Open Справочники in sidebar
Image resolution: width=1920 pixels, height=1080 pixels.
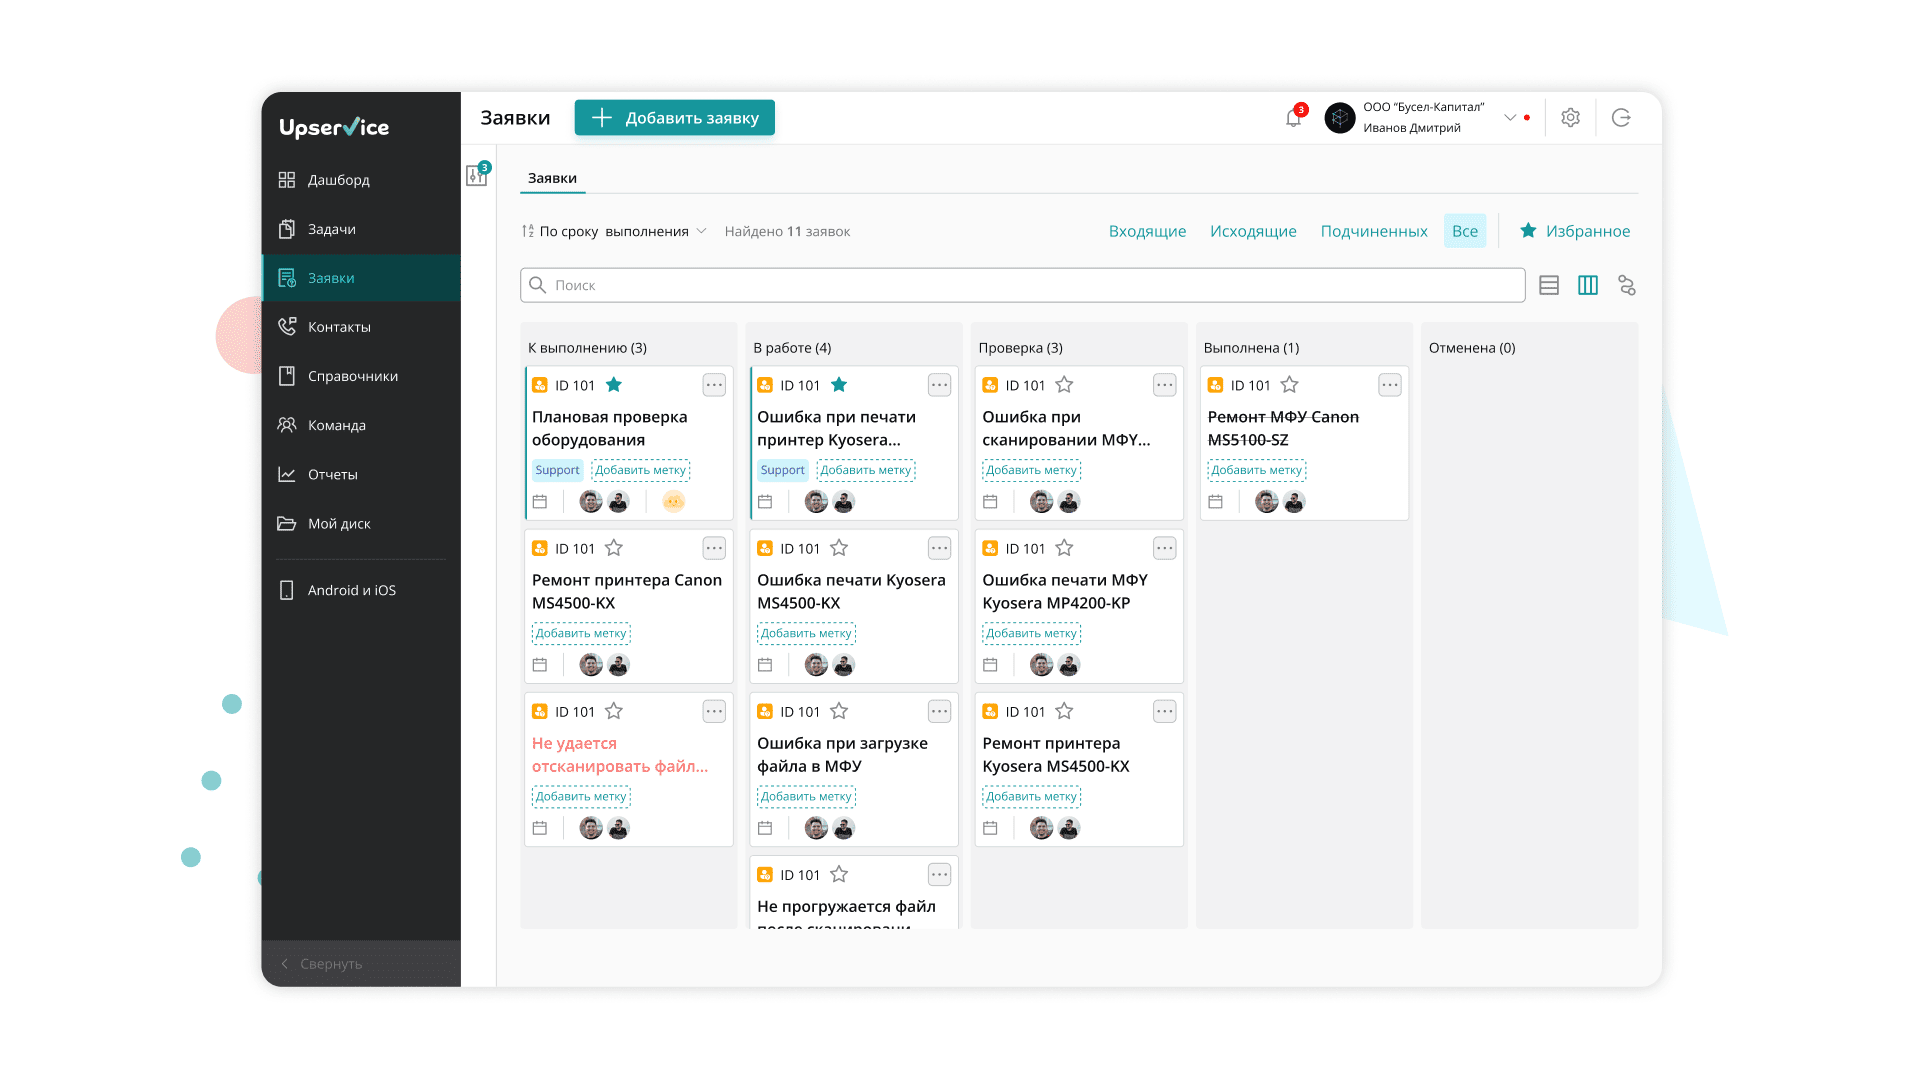point(361,376)
